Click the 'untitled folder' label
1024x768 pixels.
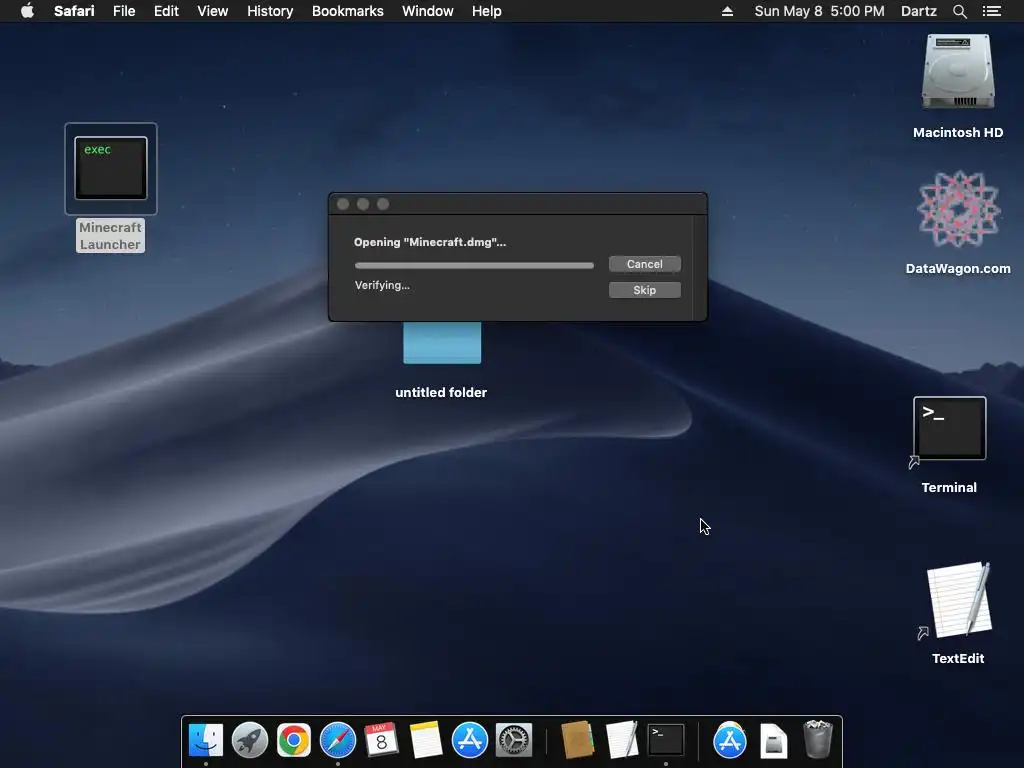pyautogui.click(x=441, y=392)
